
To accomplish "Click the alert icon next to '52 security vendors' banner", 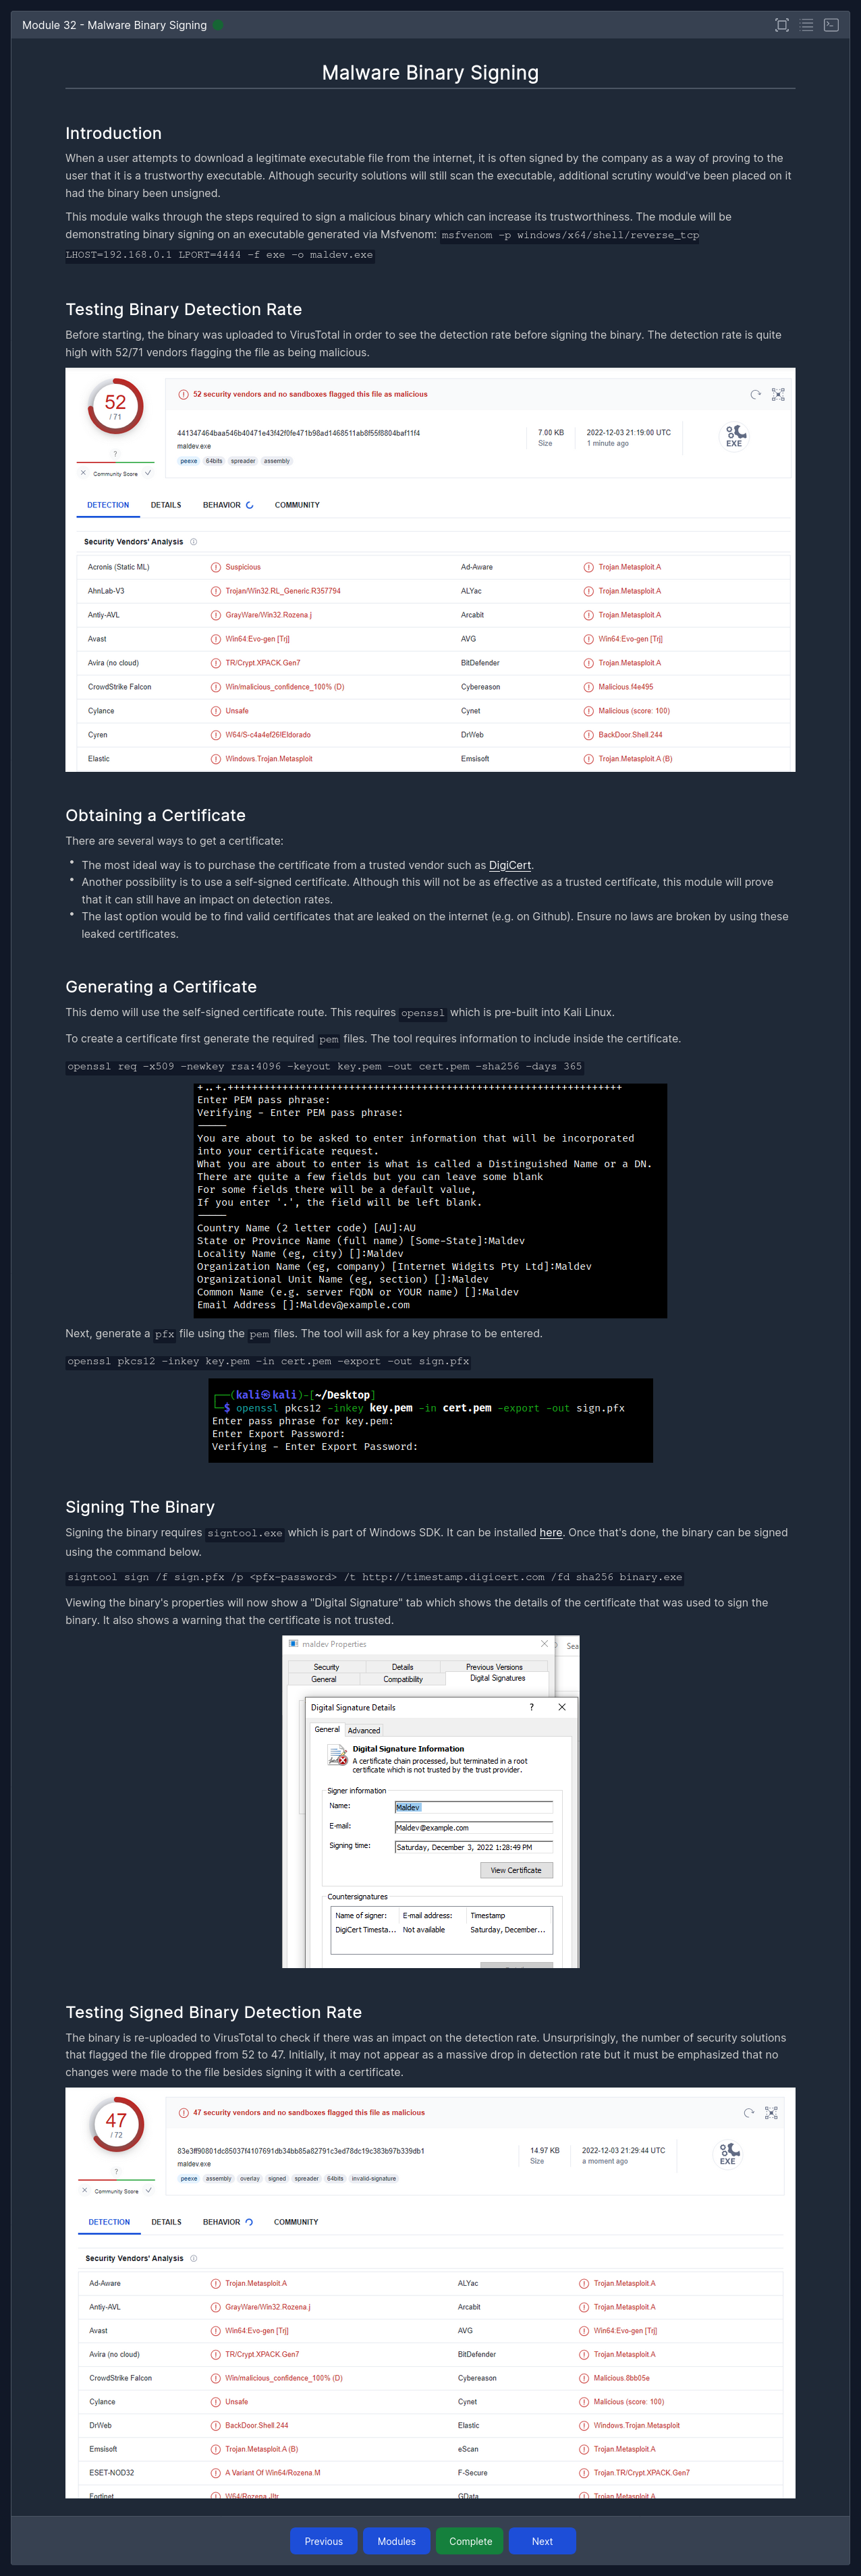I will (183, 394).
